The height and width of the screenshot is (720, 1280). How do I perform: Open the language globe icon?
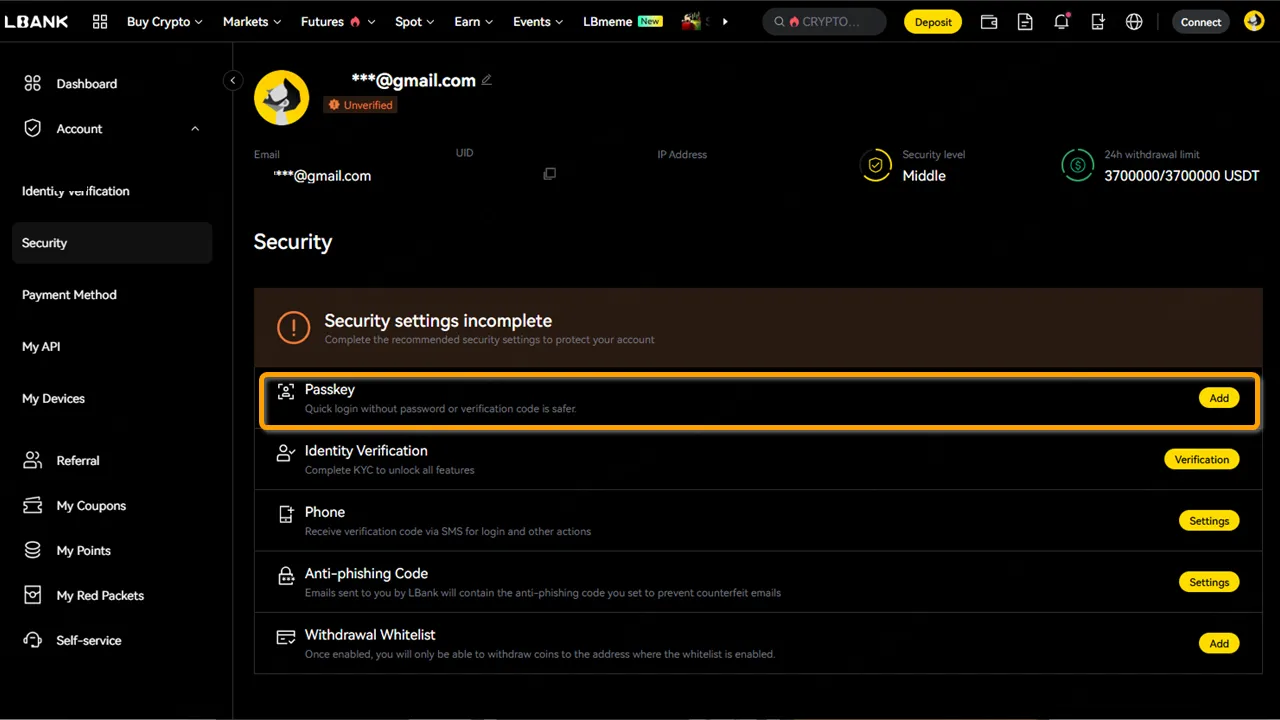point(1134,22)
